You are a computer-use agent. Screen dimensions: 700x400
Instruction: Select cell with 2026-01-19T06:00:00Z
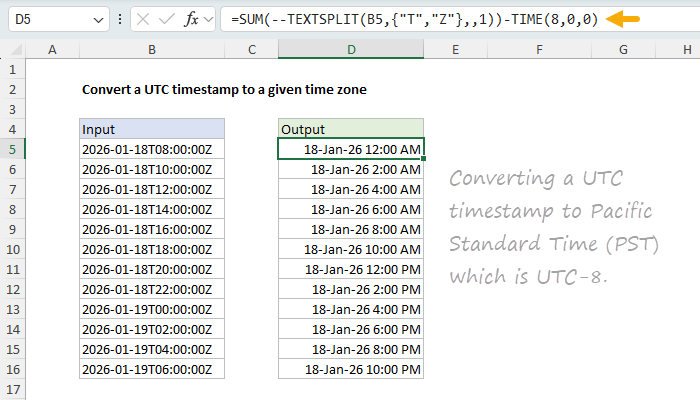point(152,369)
